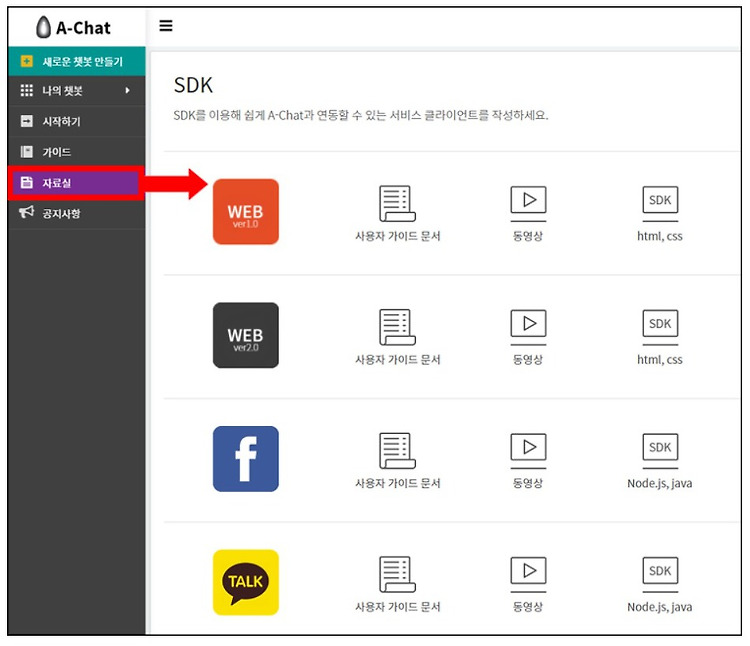Play video icon for KakaoTalk row
This screenshot has height=646, width=750.
[529, 574]
